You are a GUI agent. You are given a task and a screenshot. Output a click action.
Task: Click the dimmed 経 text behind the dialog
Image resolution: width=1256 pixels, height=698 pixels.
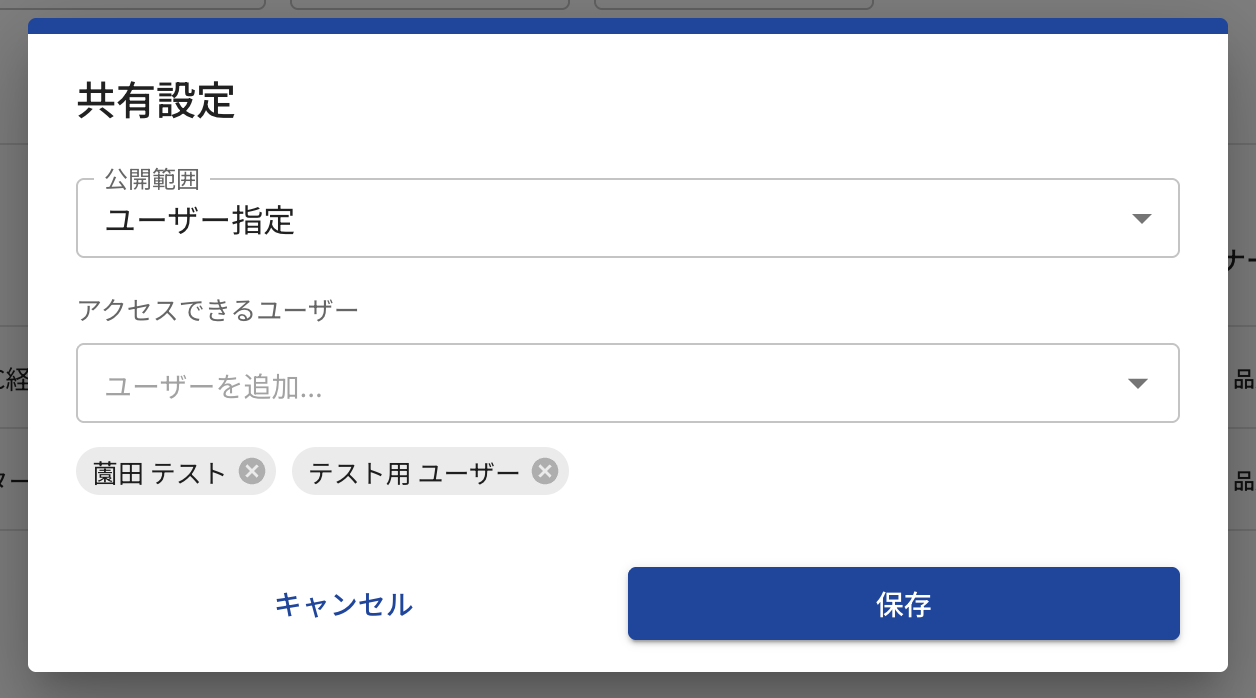14,379
